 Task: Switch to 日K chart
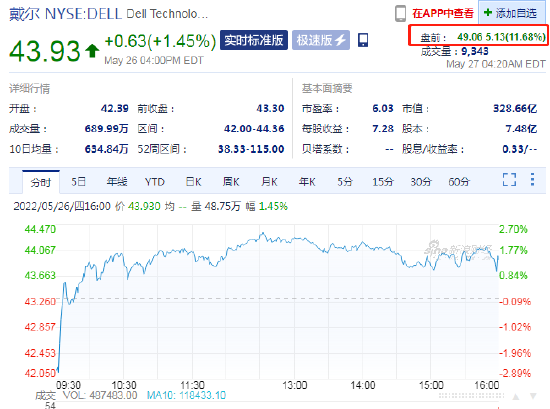point(193,182)
